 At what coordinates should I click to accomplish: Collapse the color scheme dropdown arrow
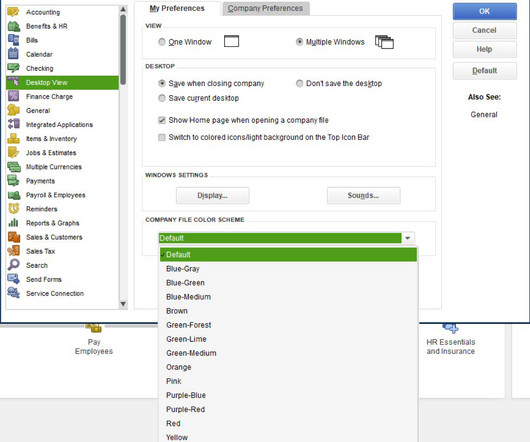[408, 238]
